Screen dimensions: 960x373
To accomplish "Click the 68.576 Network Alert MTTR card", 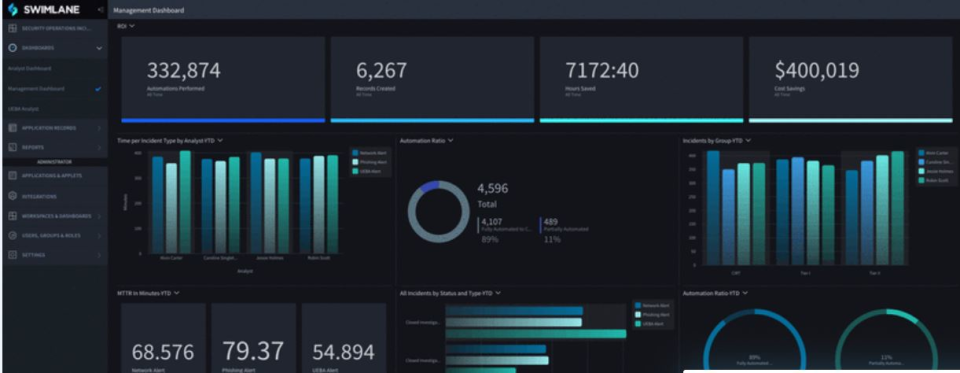I will [x=163, y=338].
